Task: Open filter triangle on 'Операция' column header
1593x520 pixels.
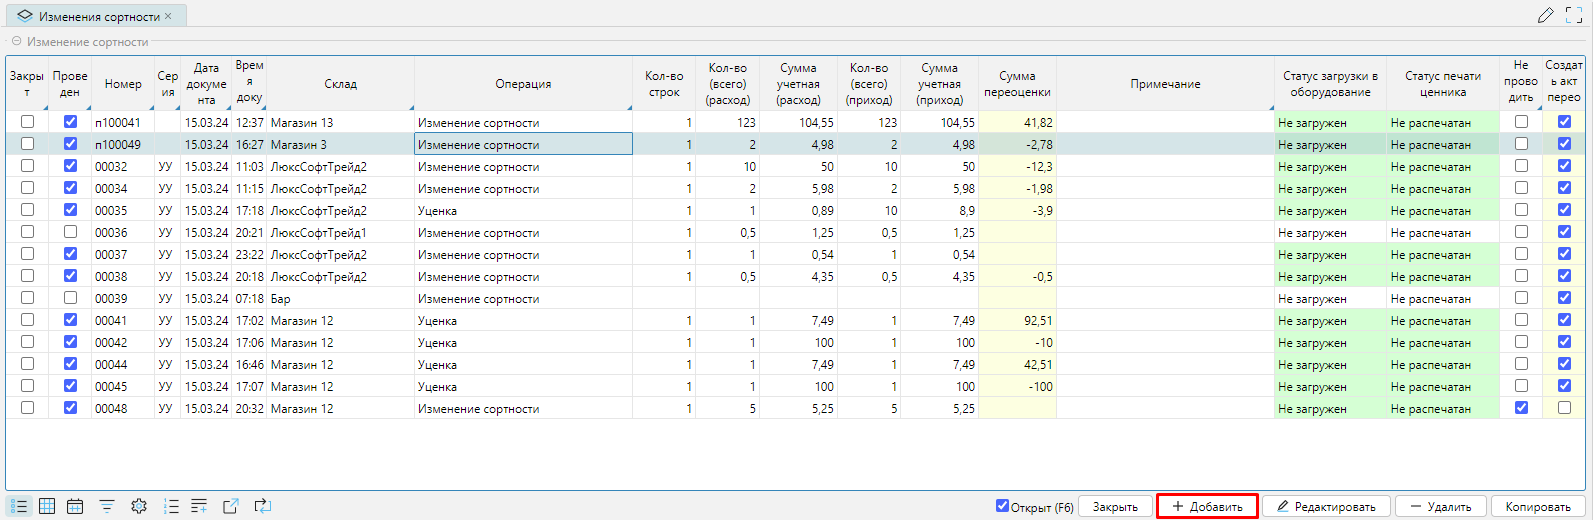Action: 628,107
